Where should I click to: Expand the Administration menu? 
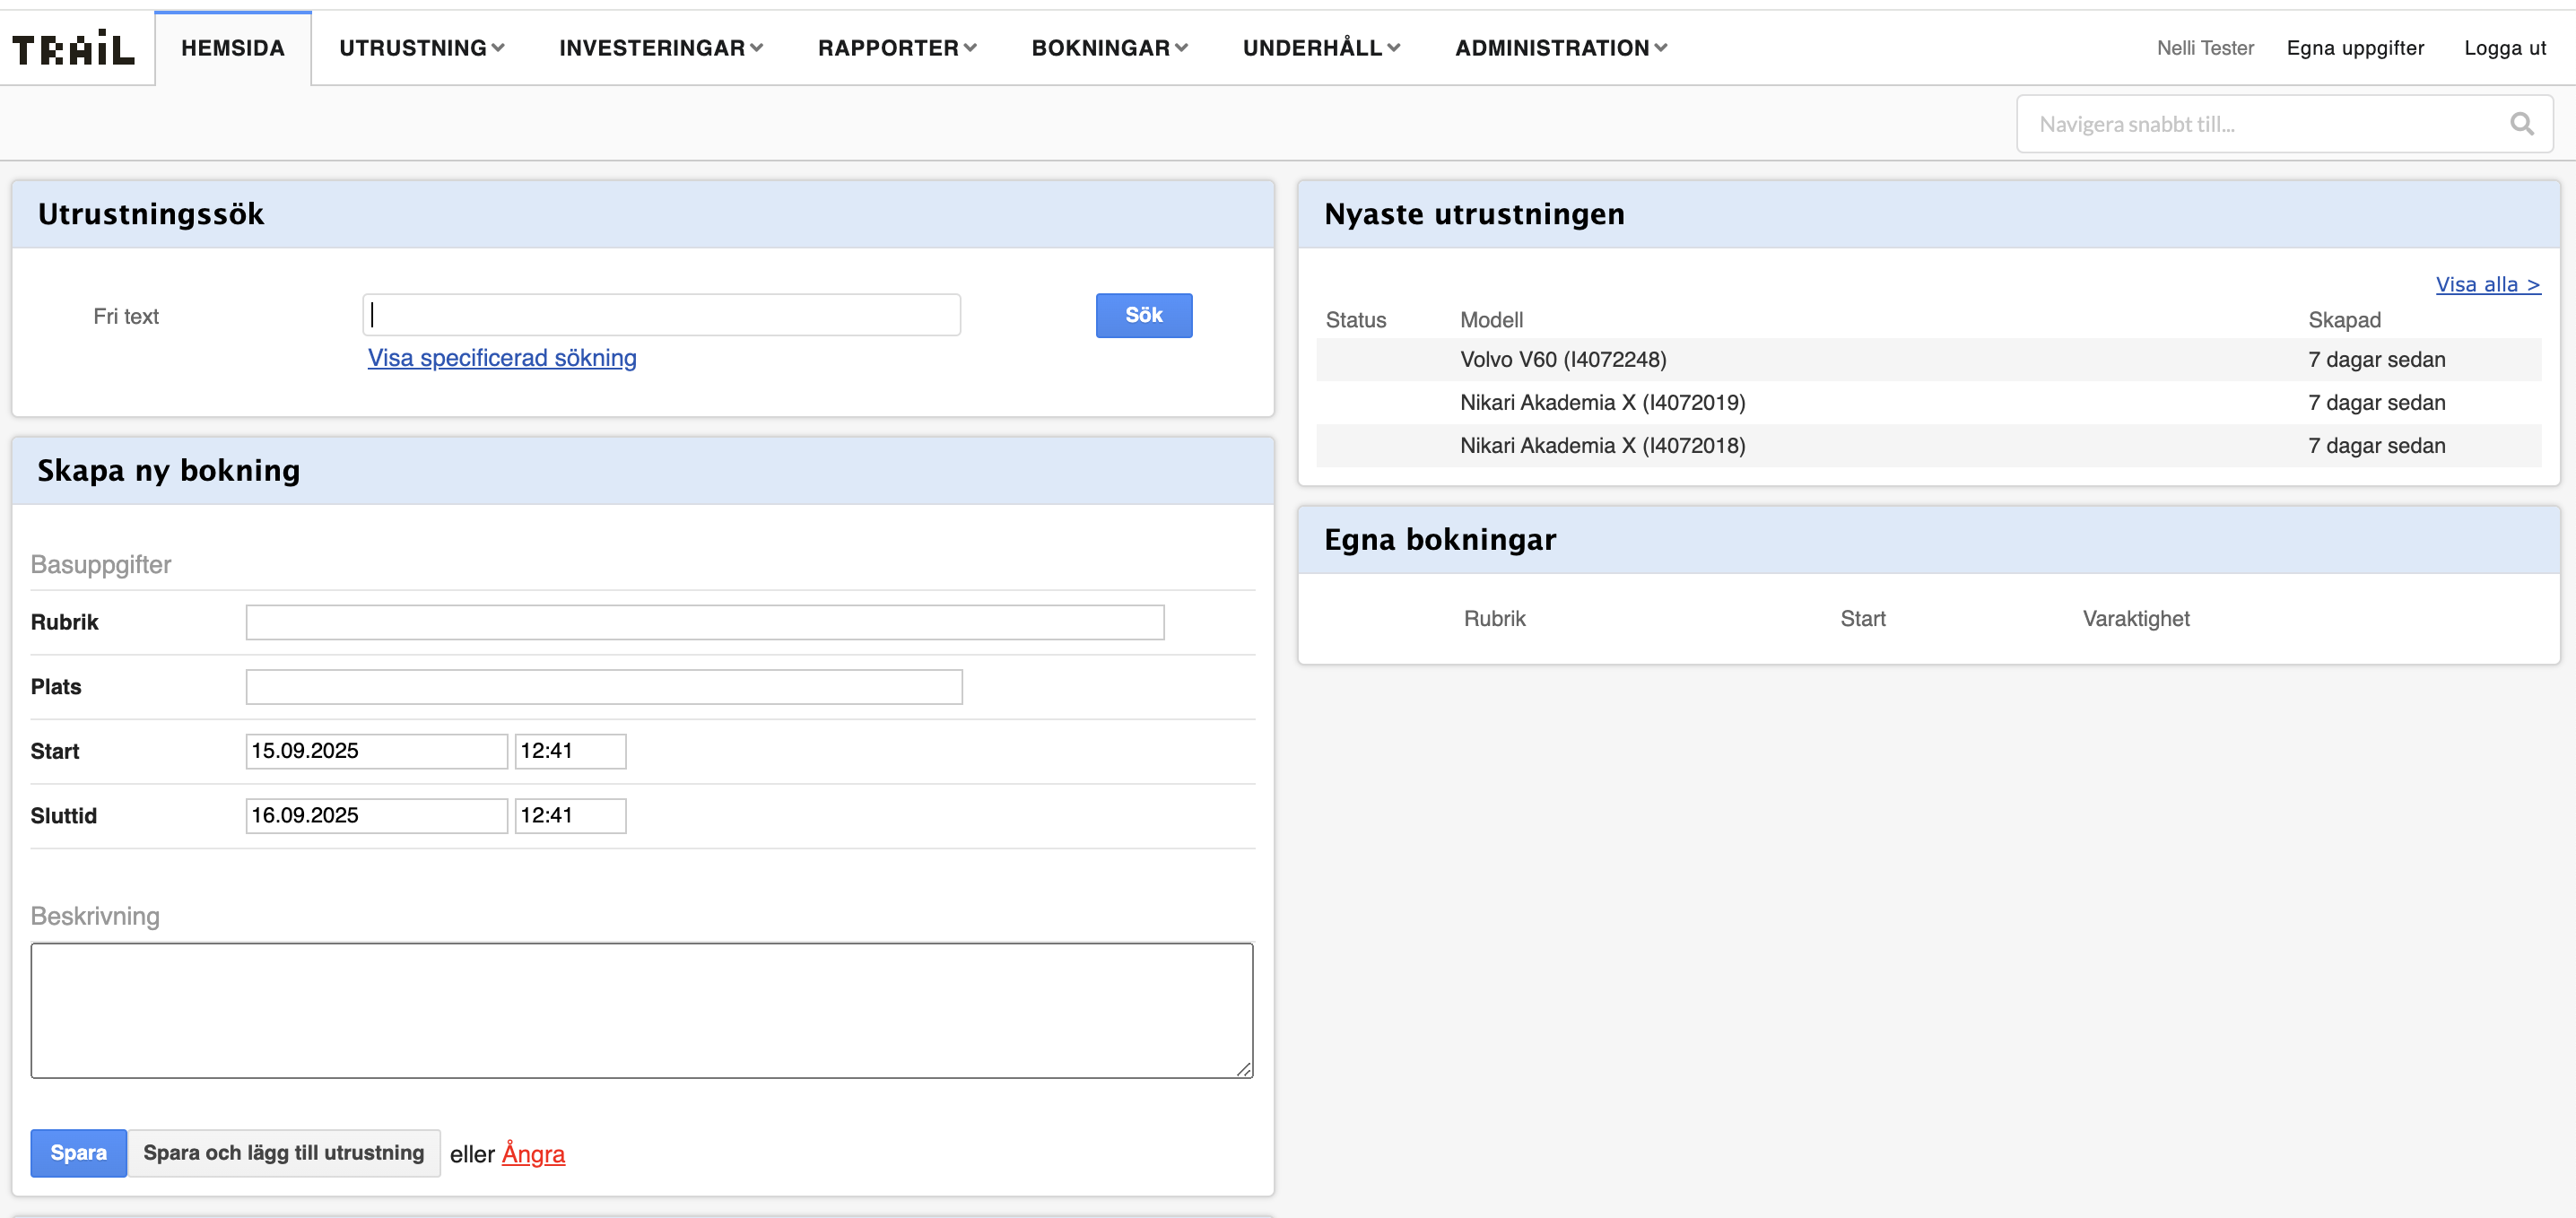click(x=1560, y=48)
